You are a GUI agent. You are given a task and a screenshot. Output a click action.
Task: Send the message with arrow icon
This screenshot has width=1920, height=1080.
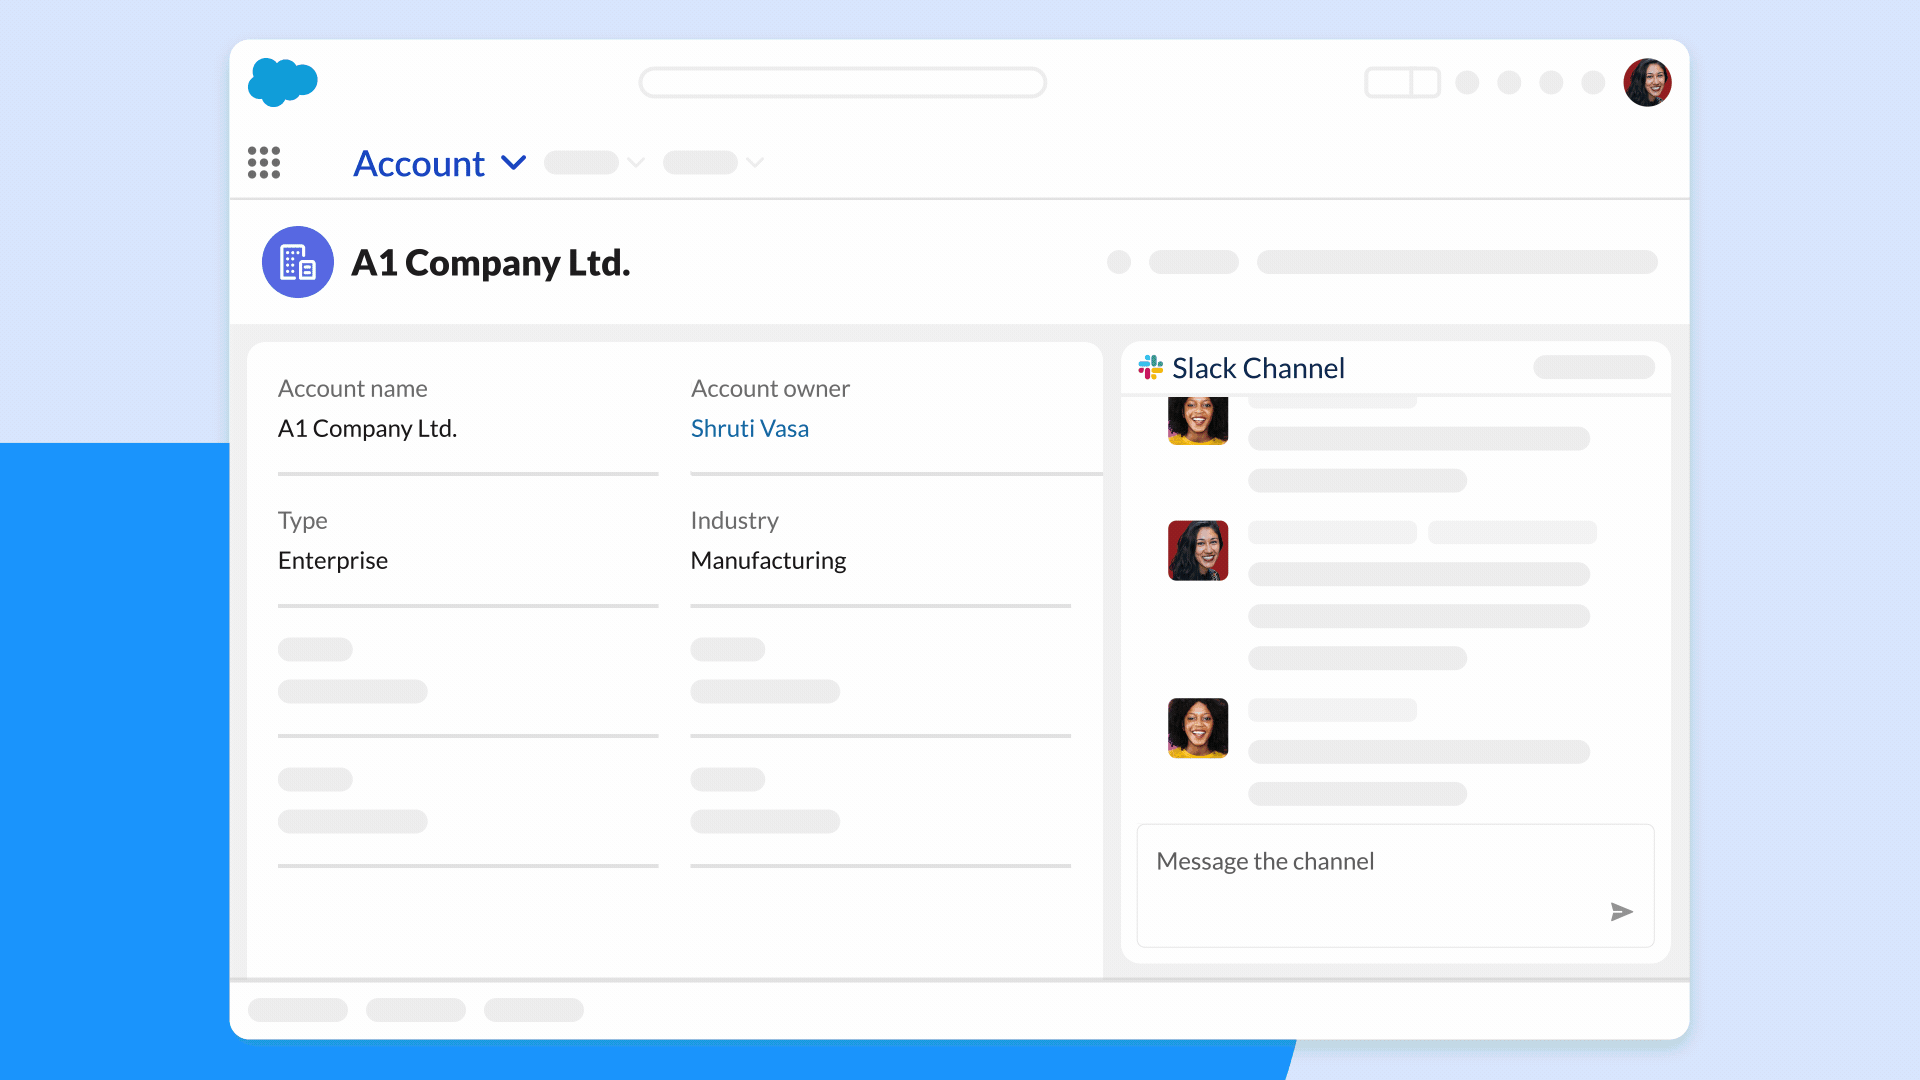point(1621,911)
